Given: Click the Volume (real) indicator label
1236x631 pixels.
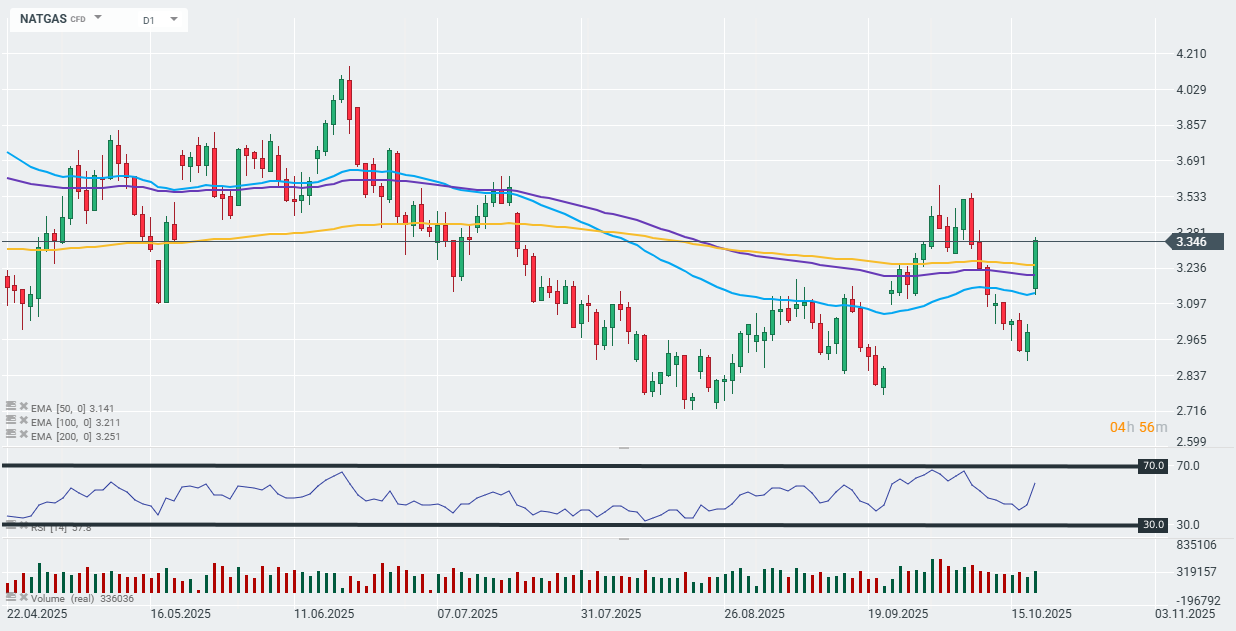Looking at the screenshot, I should [x=65, y=598].
